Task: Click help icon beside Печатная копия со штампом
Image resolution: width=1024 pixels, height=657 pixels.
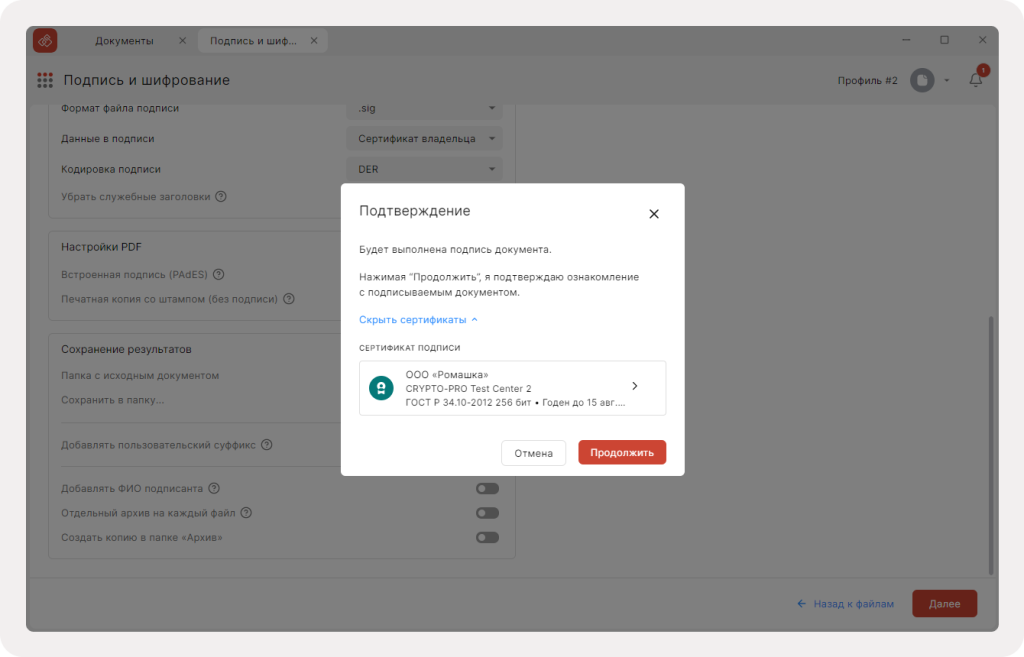Action: click(x=289, y=298)
